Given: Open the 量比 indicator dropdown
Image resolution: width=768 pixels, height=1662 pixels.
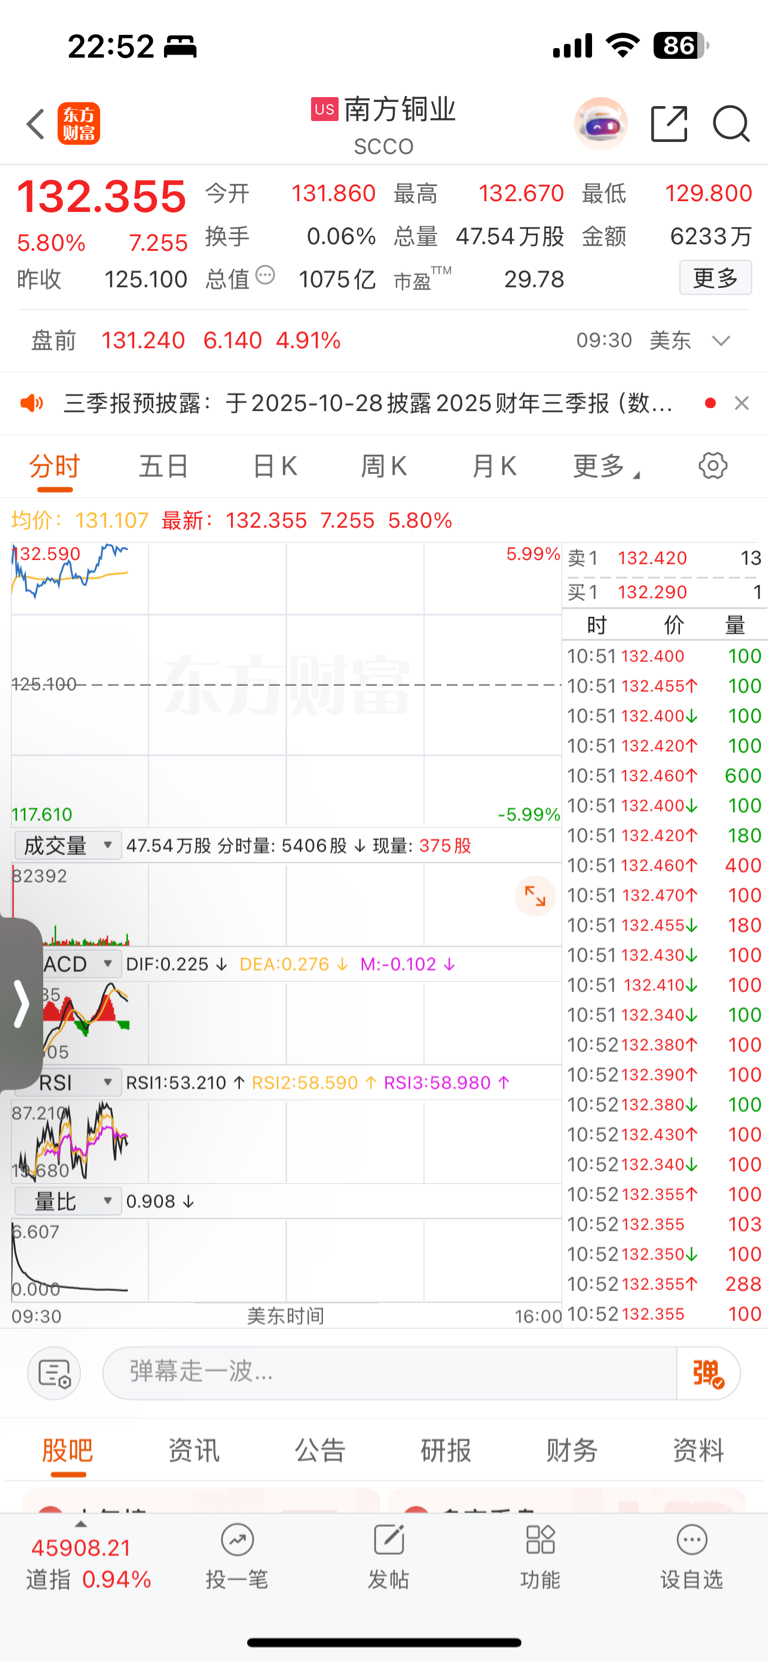Looking at the screenshot, I should [x=68, y=1201].
